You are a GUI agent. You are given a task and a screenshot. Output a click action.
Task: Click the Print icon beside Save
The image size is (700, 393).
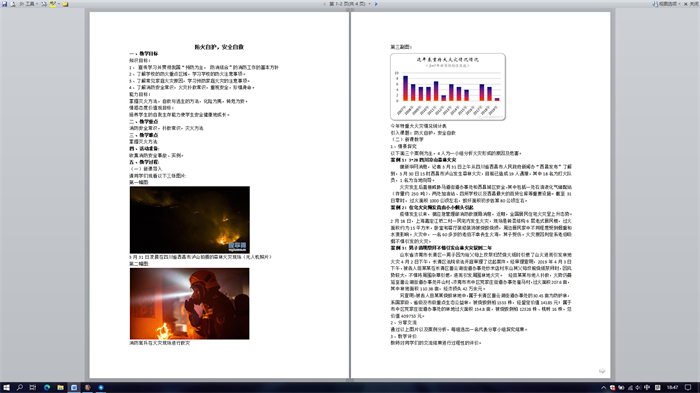[13, 4]
